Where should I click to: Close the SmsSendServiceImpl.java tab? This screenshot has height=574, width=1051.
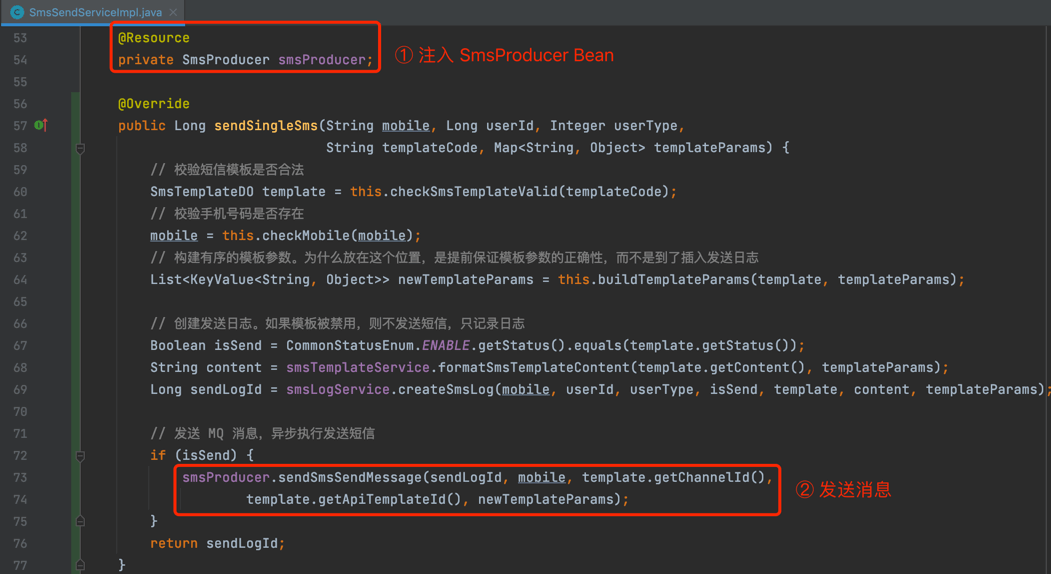(x=173, y=12)
